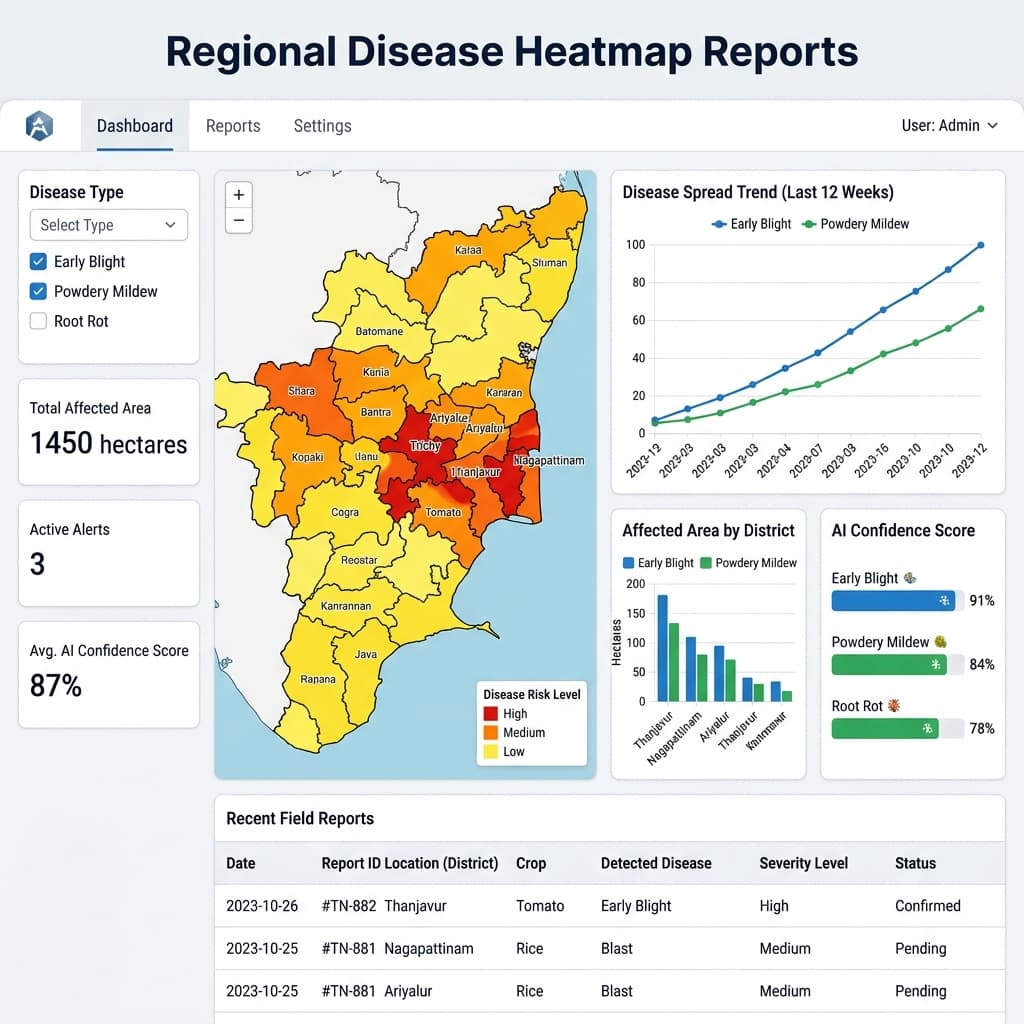Image resolution: width=1024 pixels, height=1024 pixels.
Task: Sort by Severity Level column header
Action: tap(803, 863)
